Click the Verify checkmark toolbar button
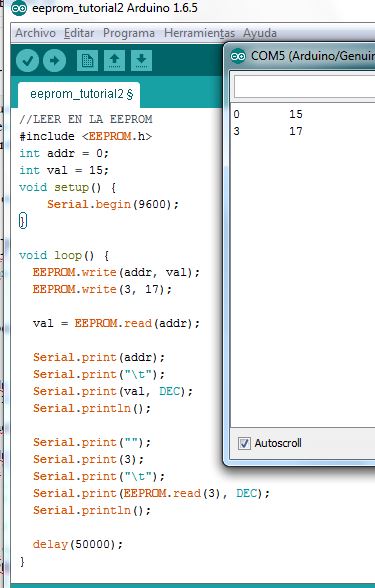Image resolution: width=375 pixels, height=588 pixels. pos(27,60)
